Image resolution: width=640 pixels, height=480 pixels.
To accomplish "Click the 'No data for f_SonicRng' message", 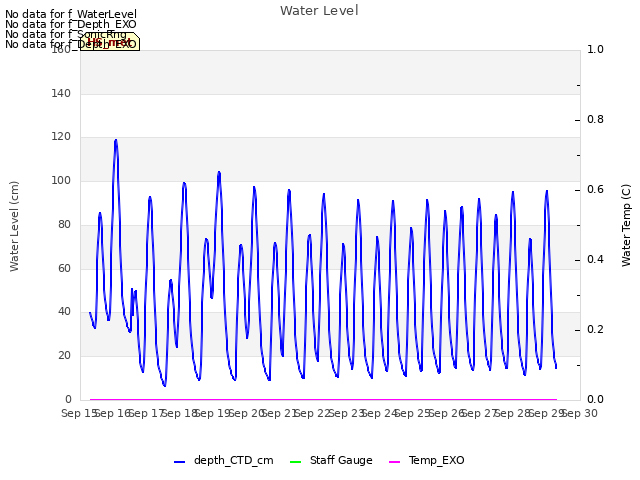I will pyautogui.click(x=66, y=34).
